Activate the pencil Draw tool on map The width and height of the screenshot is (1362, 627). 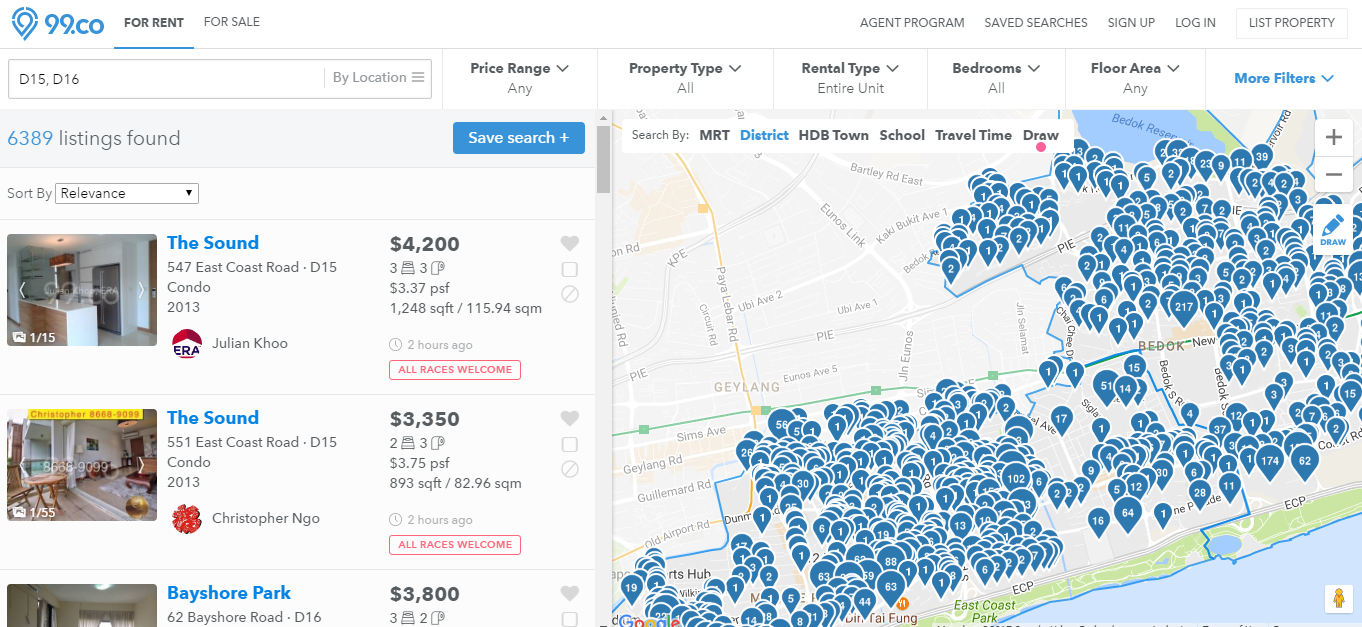[x=1333, y=228]
